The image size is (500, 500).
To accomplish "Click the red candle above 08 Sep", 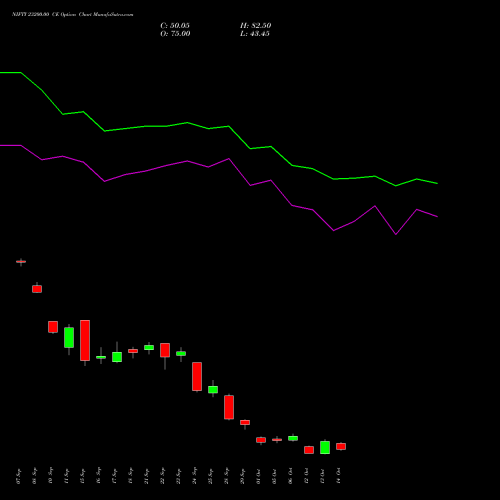I will coord(37,289).
